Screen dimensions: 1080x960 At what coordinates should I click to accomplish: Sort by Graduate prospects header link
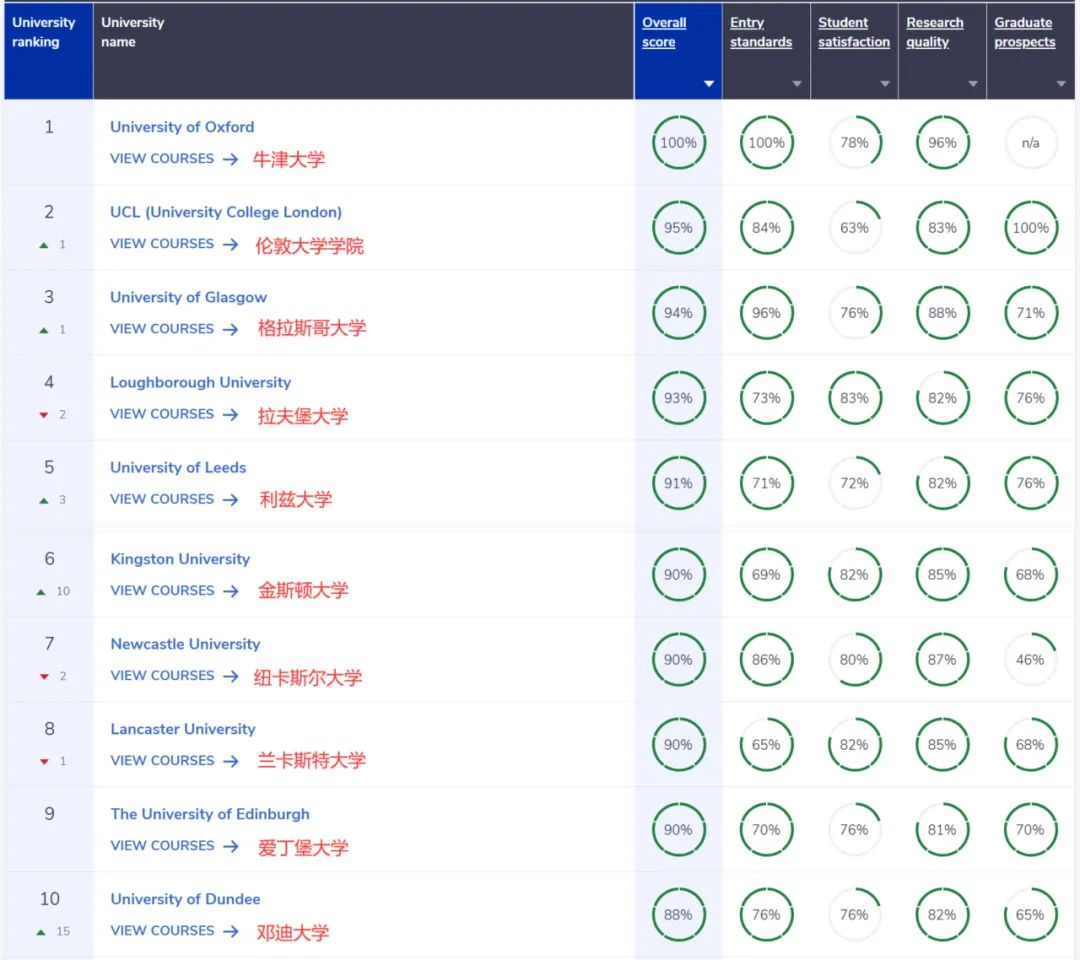(1024, 32)
